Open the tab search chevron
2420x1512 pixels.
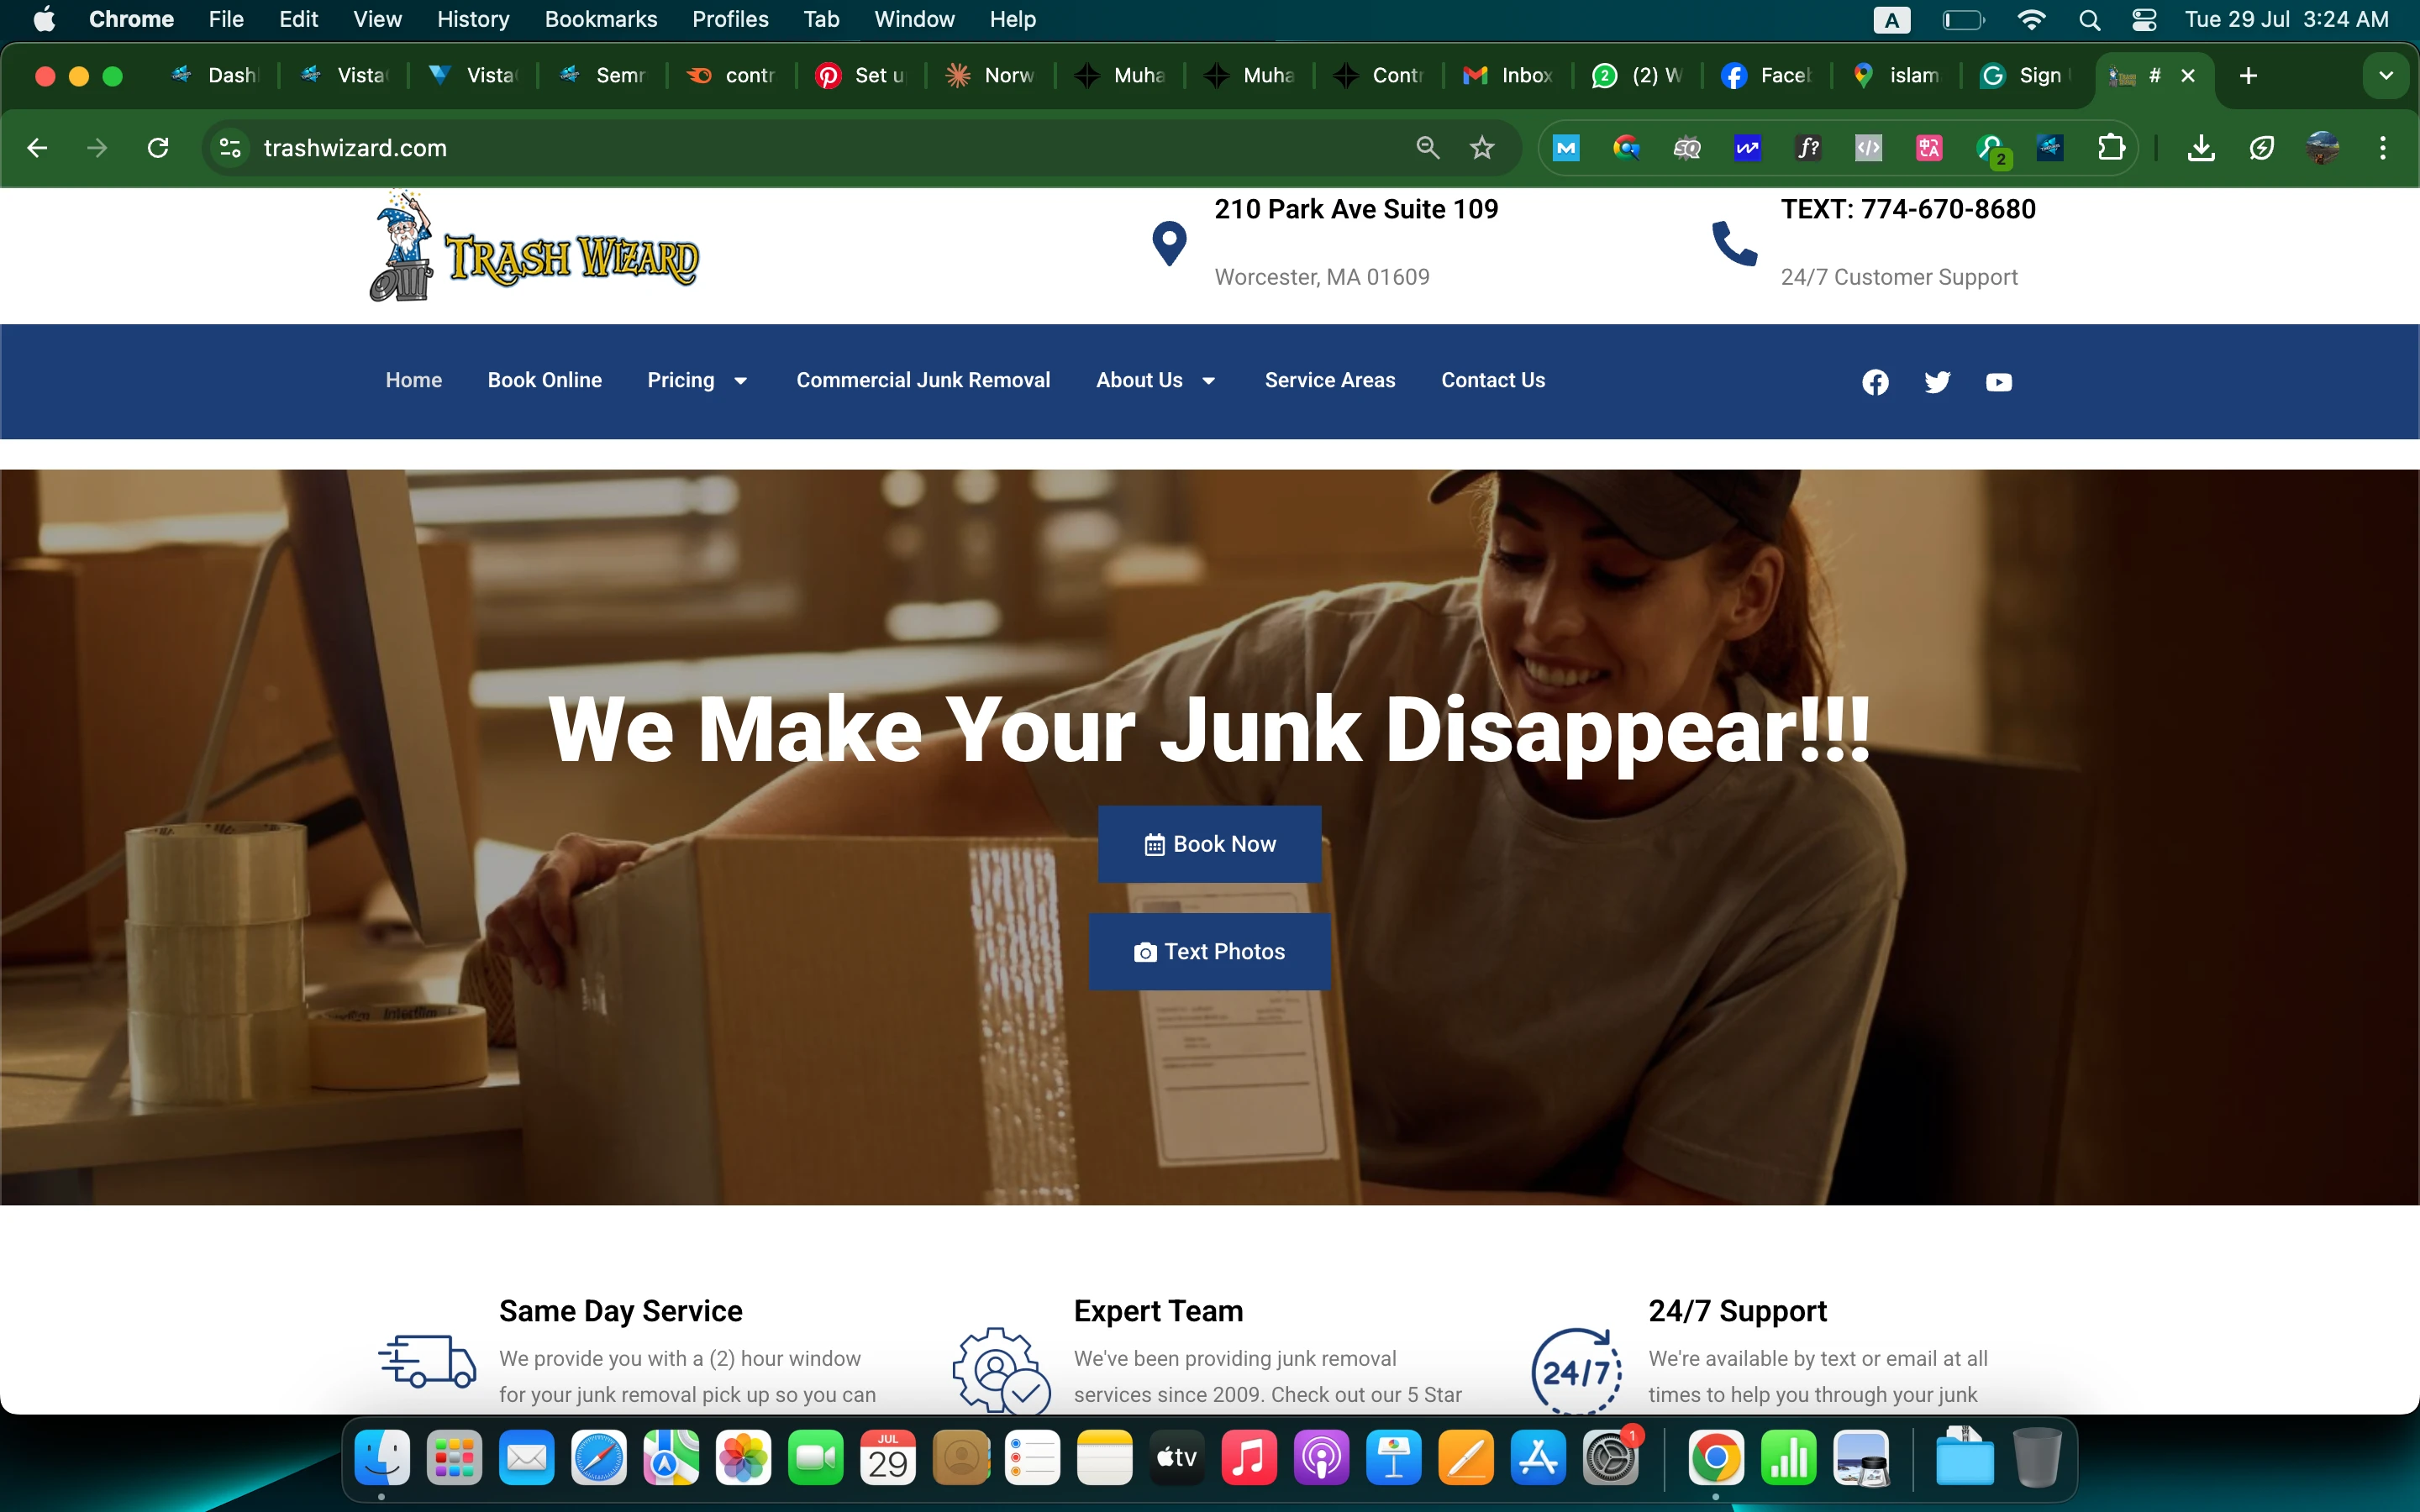[2385, 76]
